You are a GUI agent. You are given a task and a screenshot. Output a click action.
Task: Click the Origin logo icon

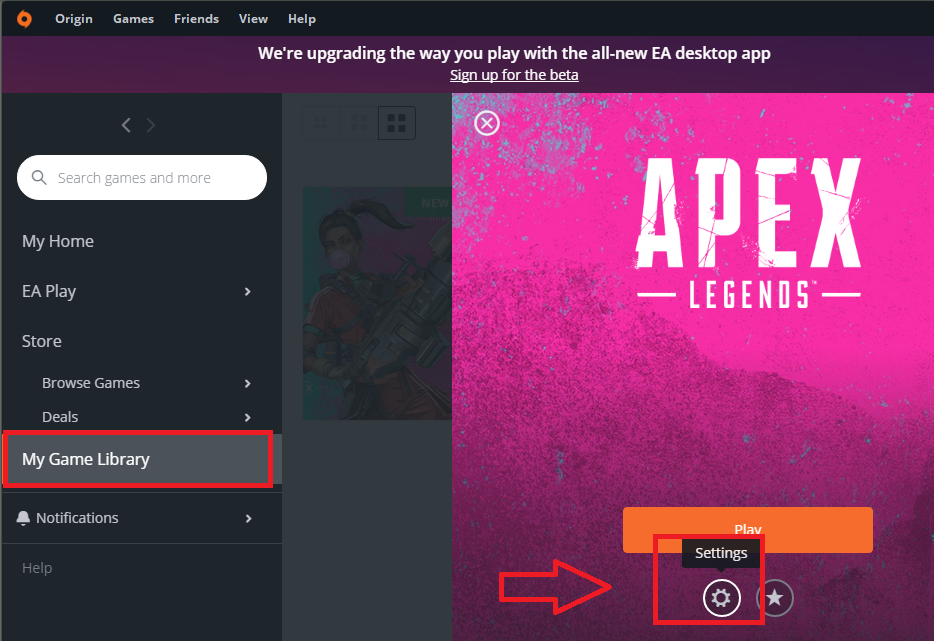pos(24,19)
